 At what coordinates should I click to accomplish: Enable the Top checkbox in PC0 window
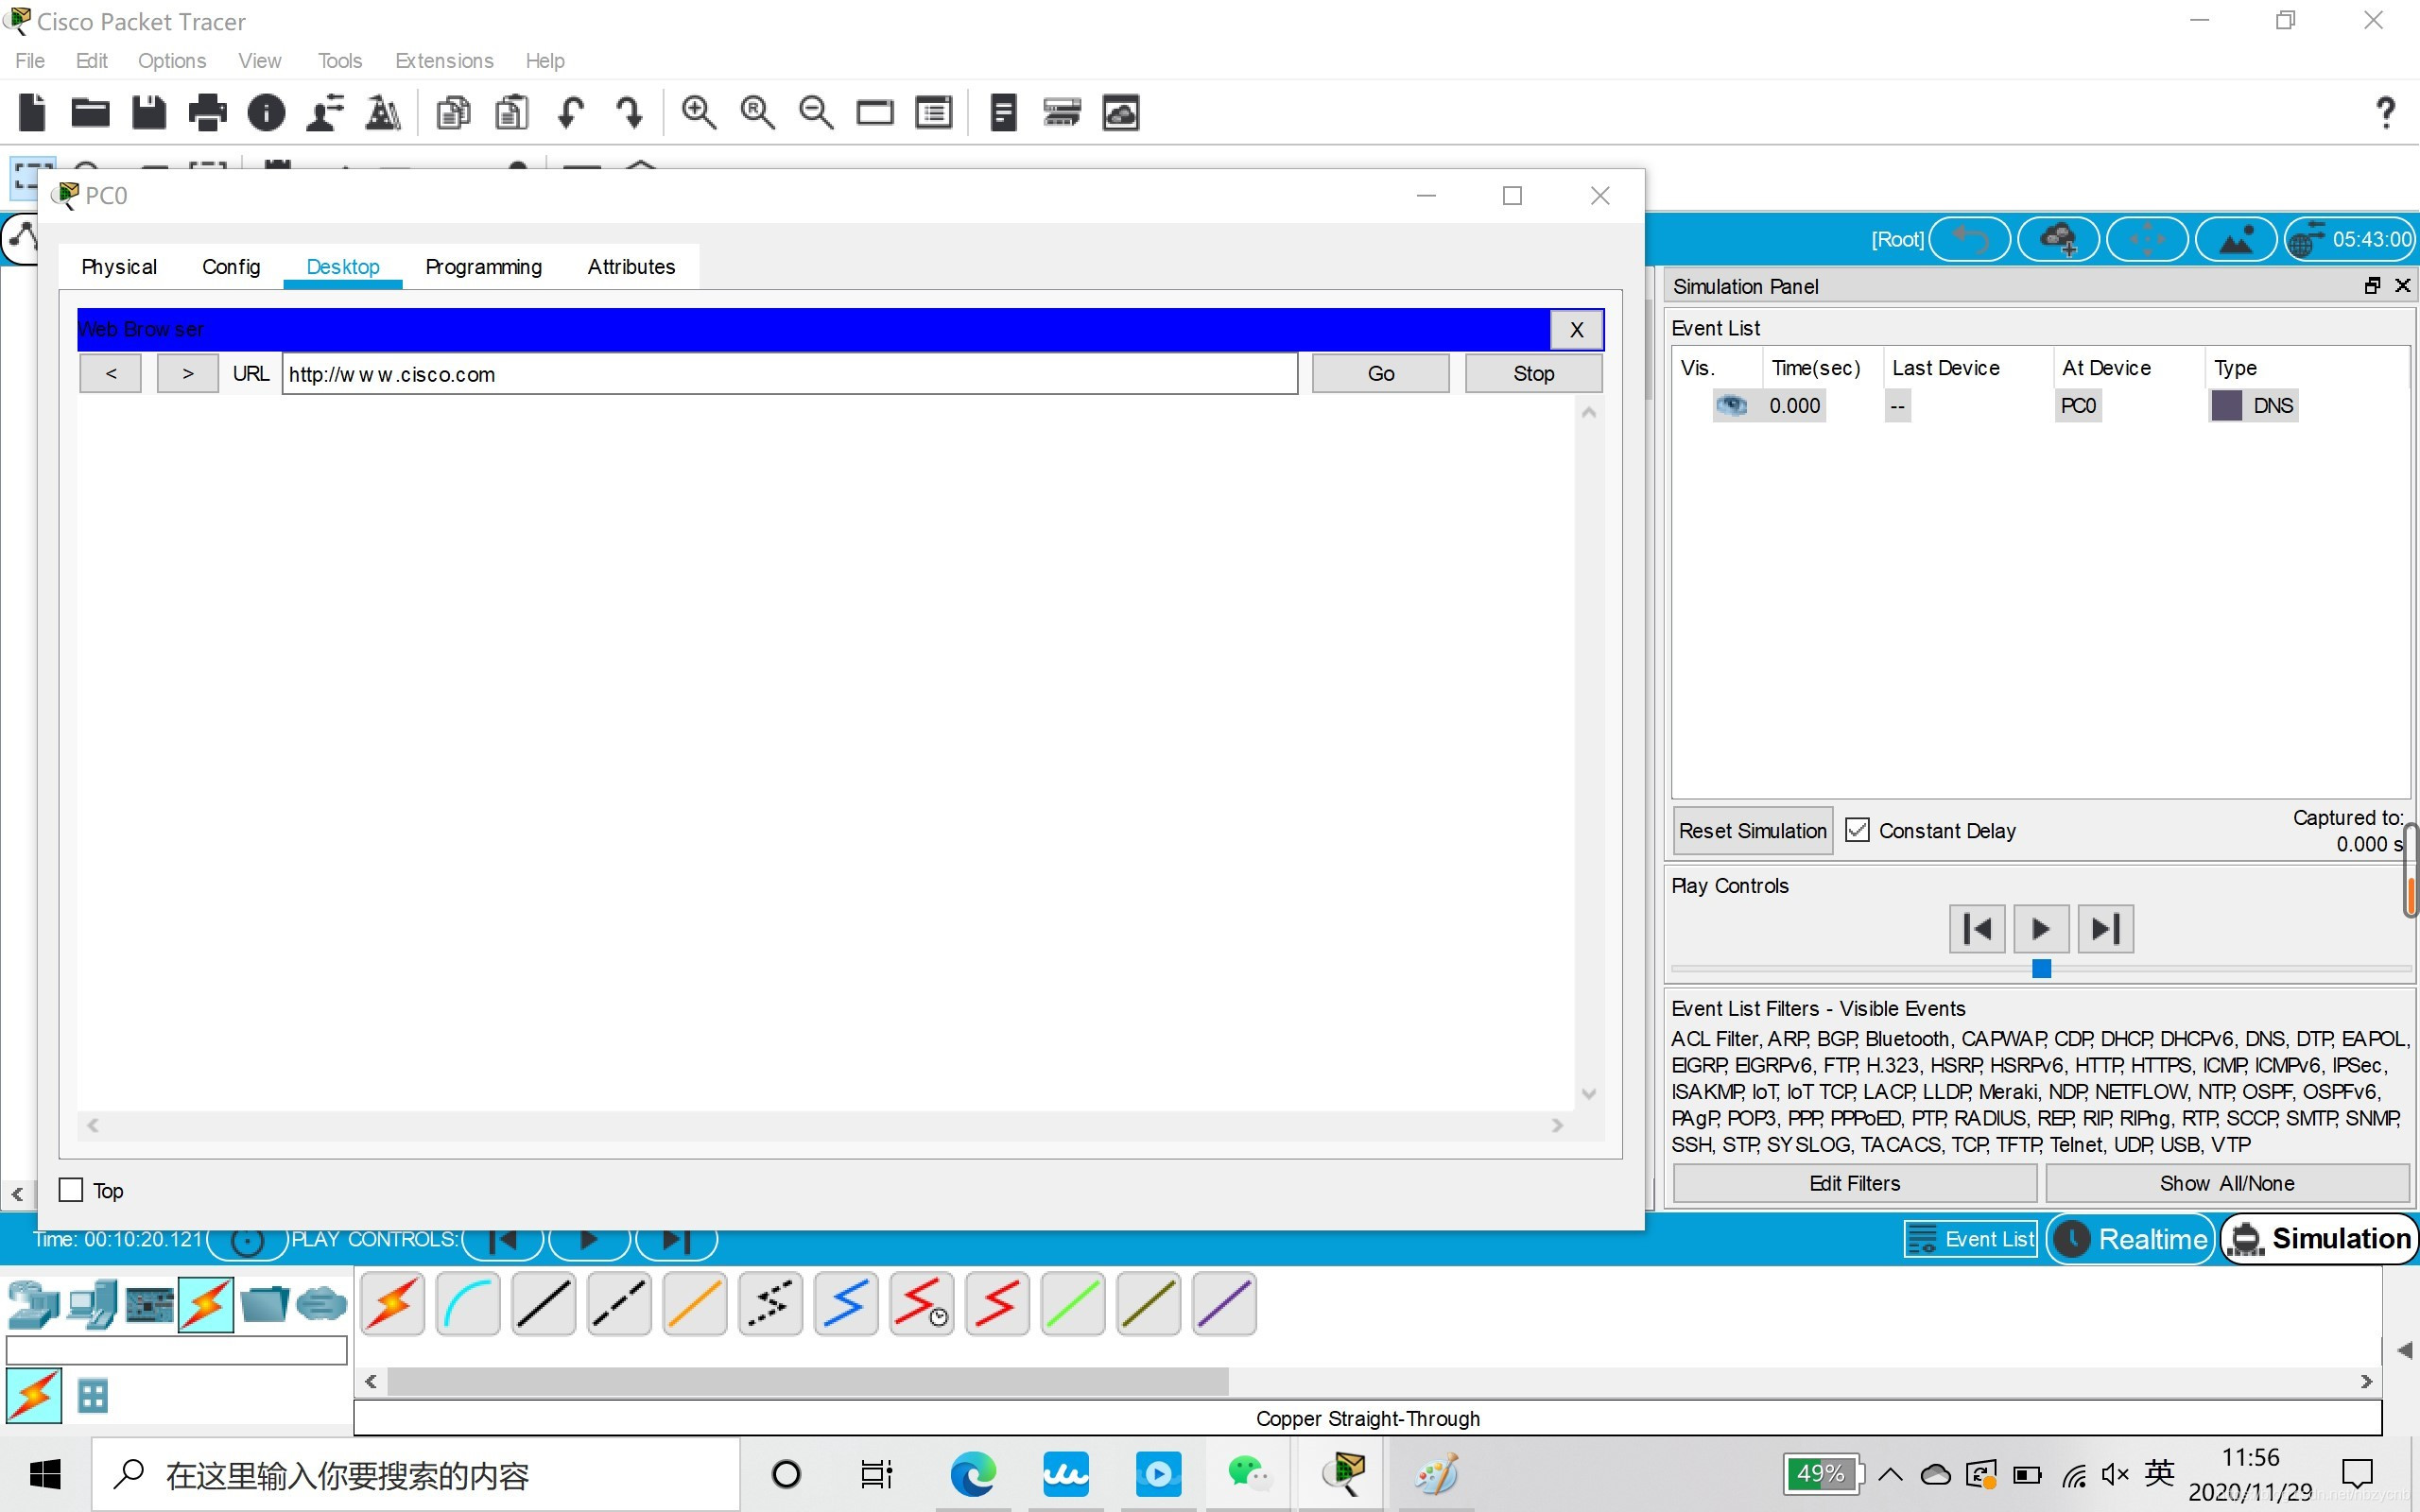tap(71, 1190)
